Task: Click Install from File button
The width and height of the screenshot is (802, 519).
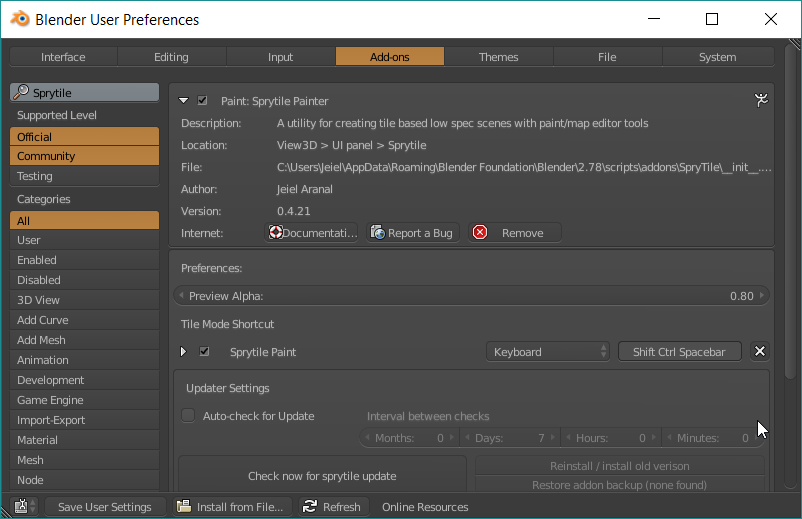Action: coord(232,507)
